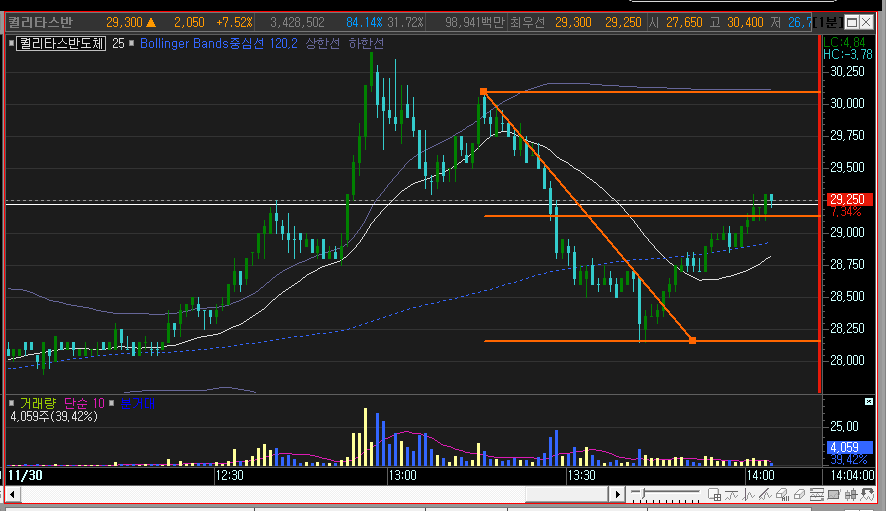Click the 30,250 price axis label
This screenshot has width=886, height=511.
click(x=847, y=71)
